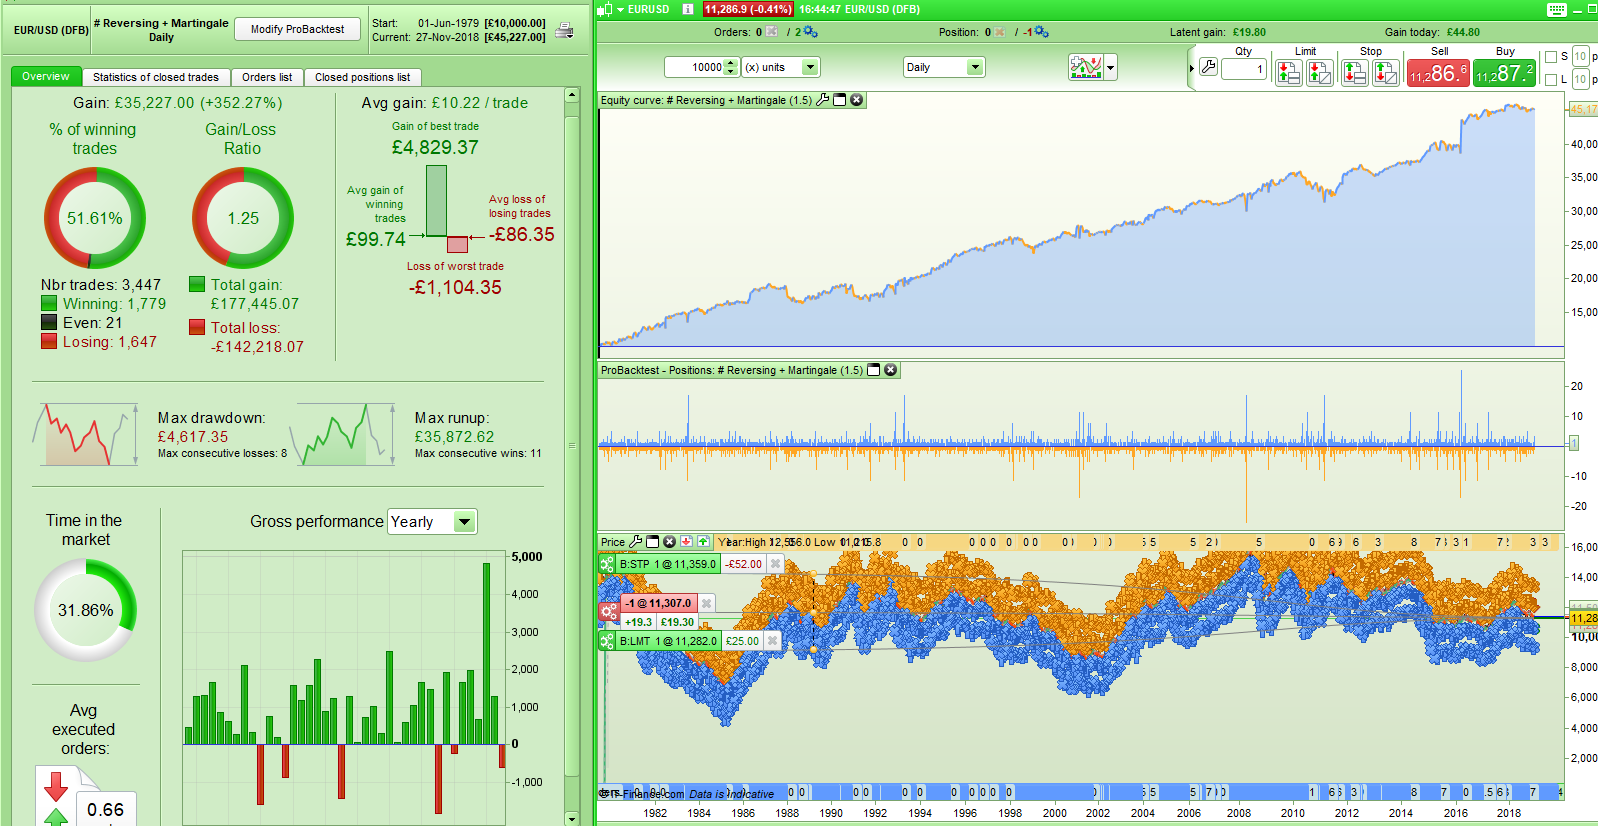1598x826 pixels.
Task: Place first Stop order icon
Action: point(1354,72)
